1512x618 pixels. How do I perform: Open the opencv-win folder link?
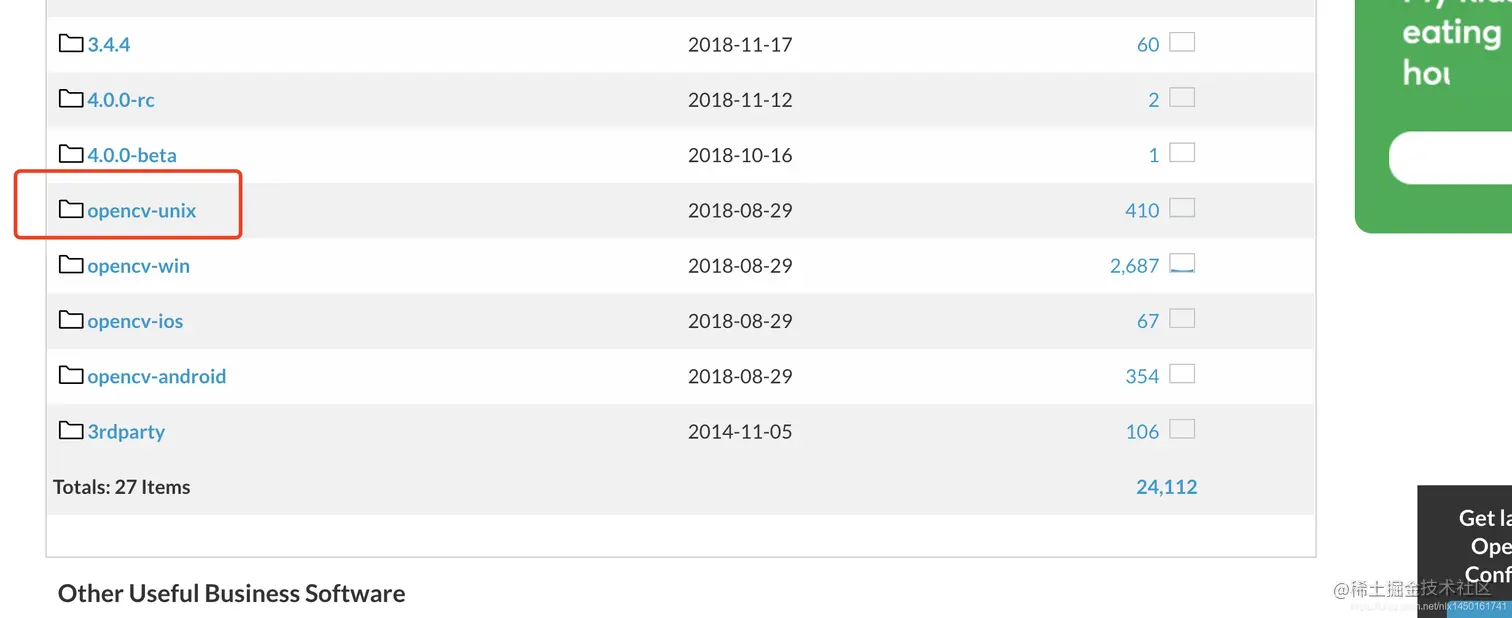coord(138,266)
